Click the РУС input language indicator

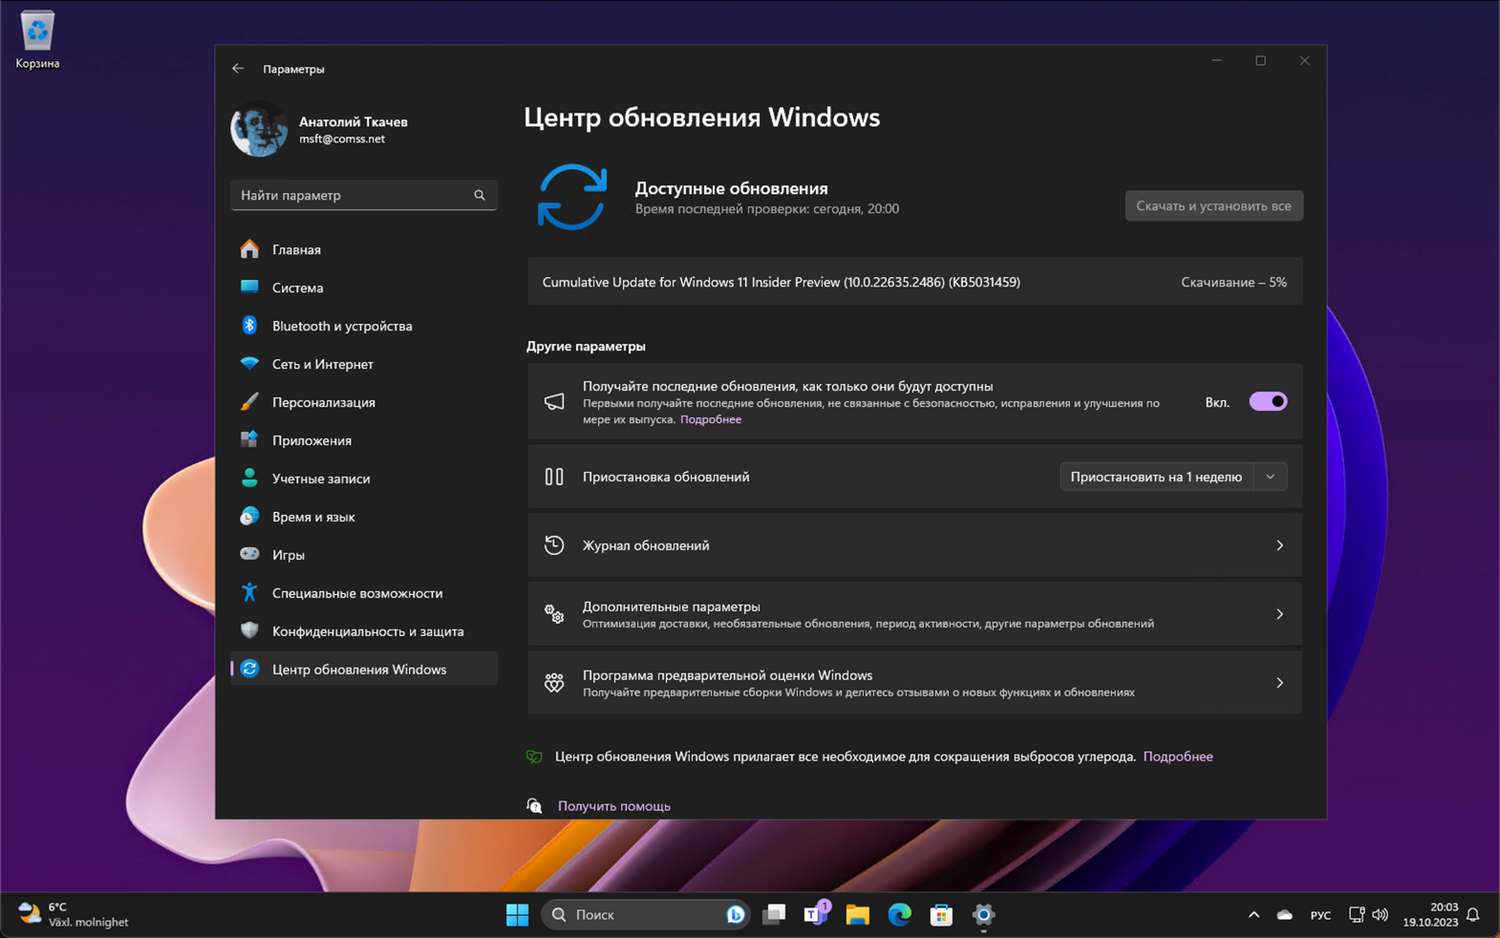tap(1320, 915)
